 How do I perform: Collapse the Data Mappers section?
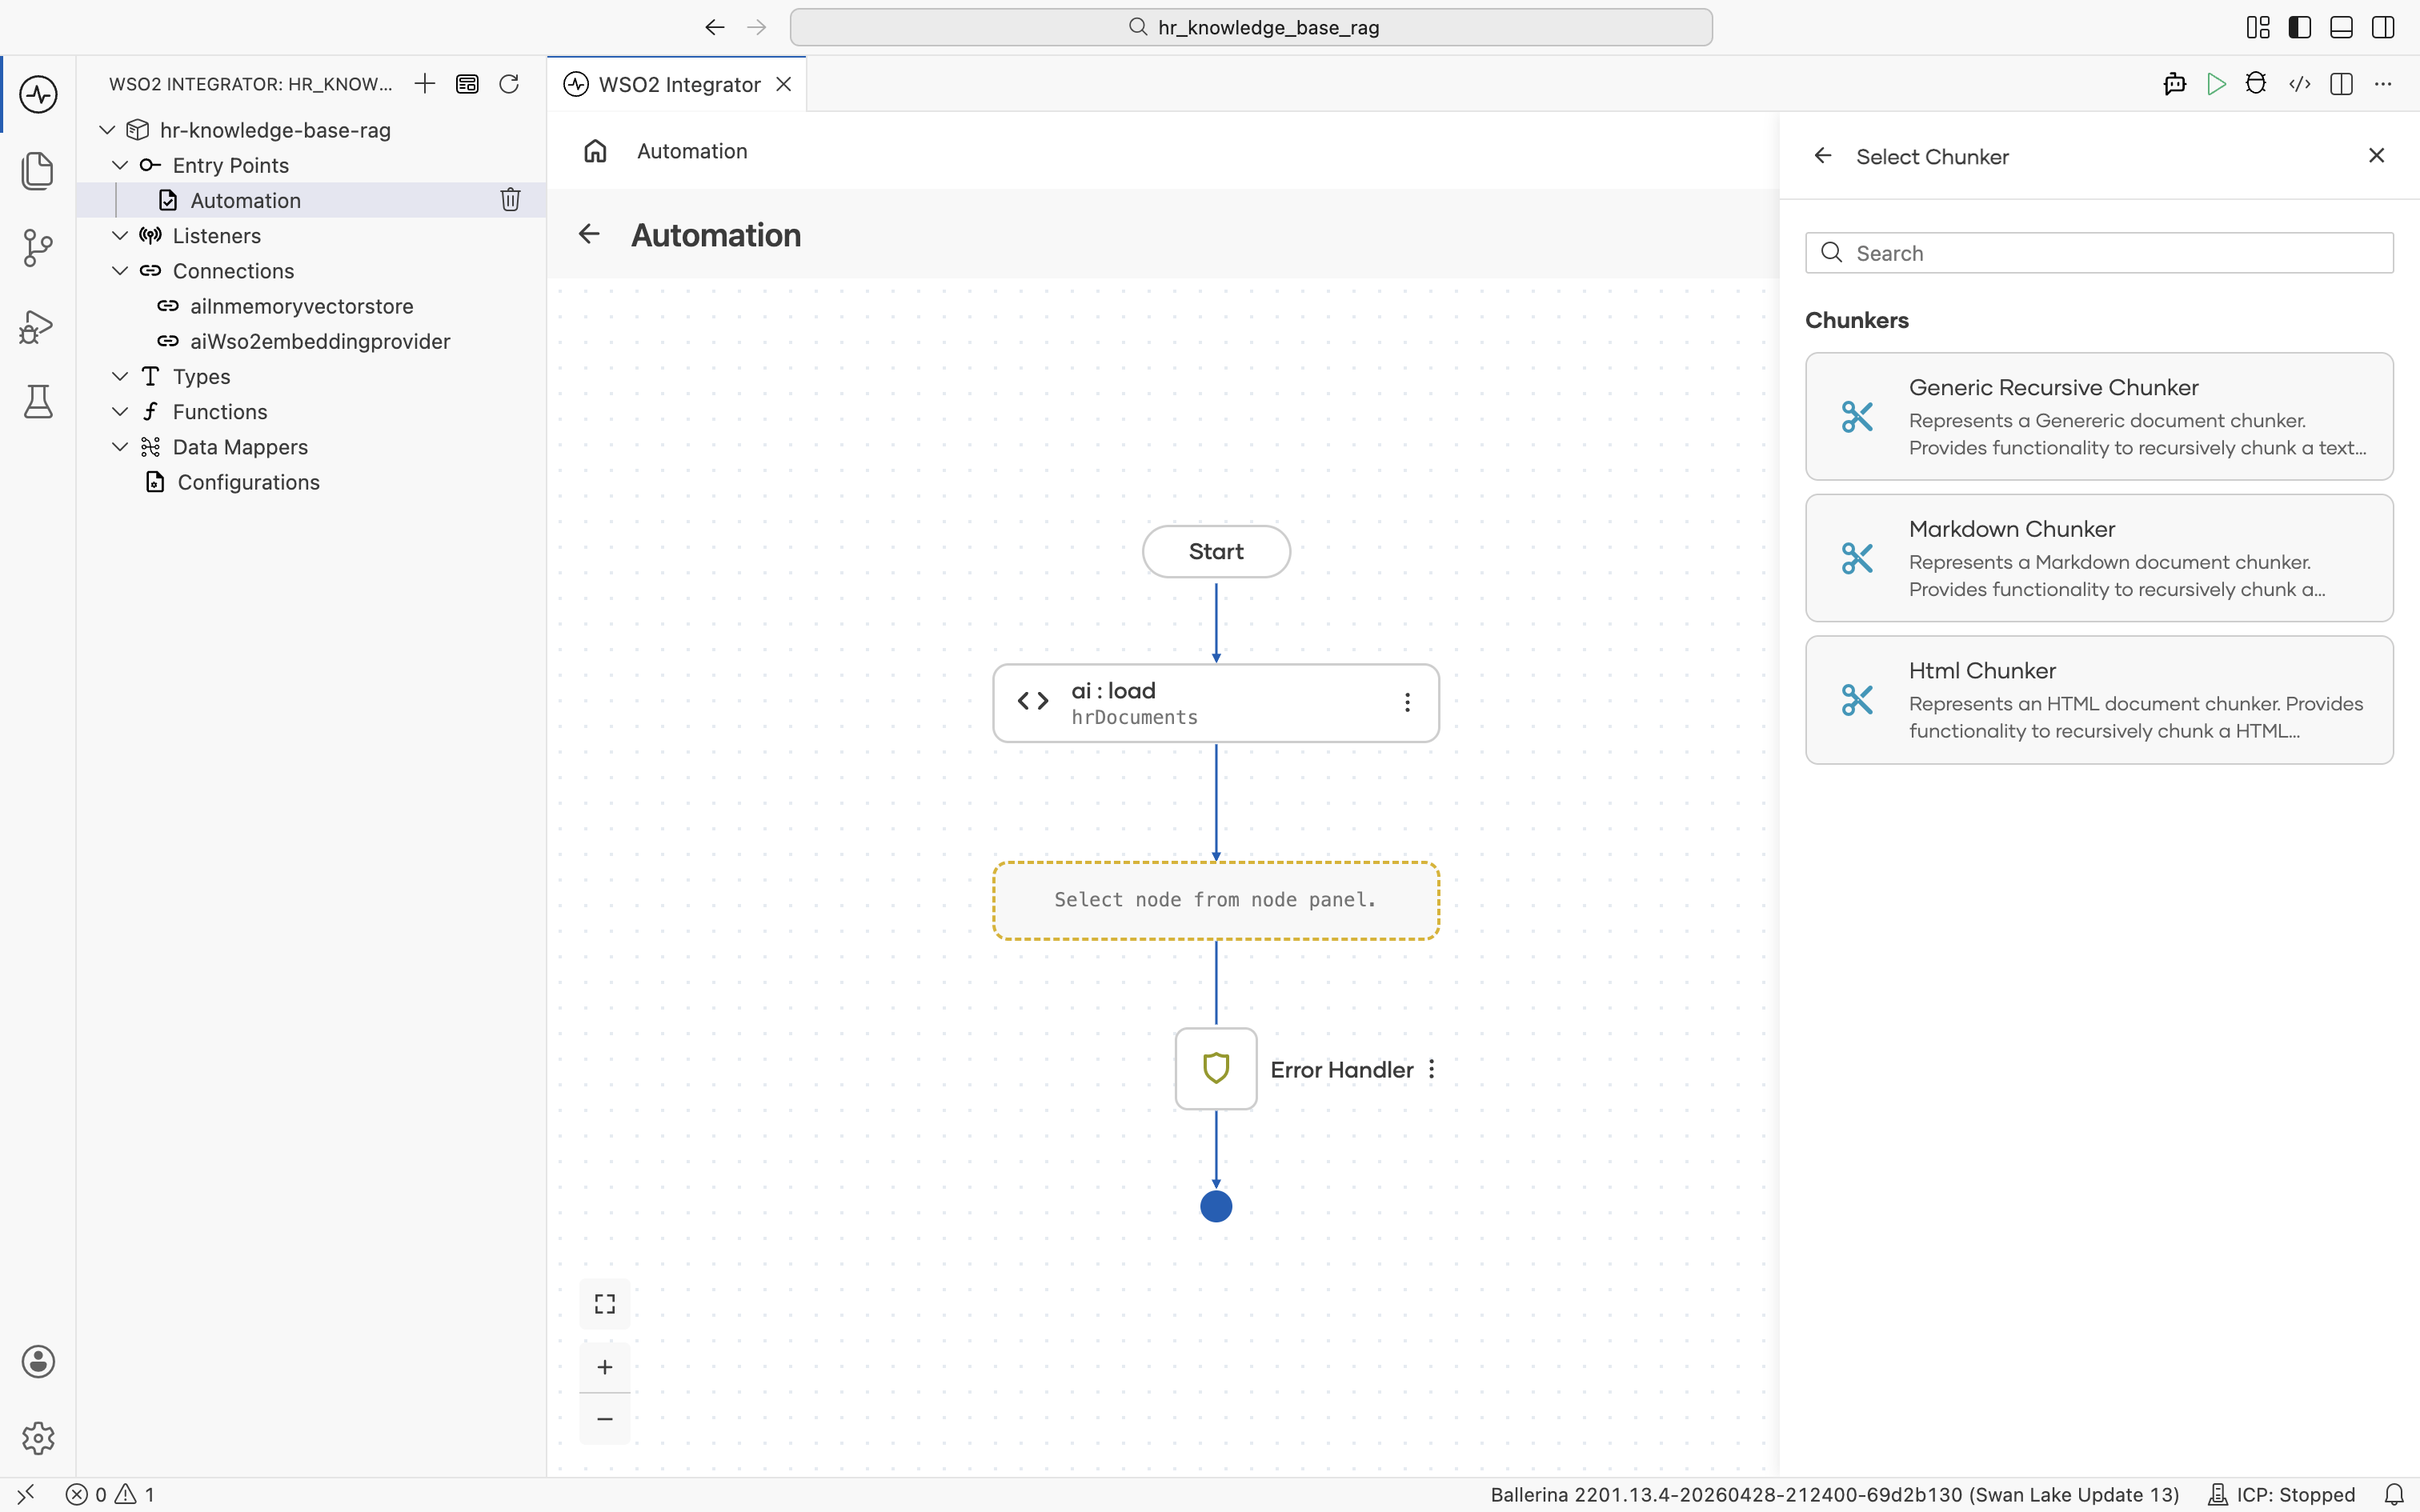coord(120,446)
